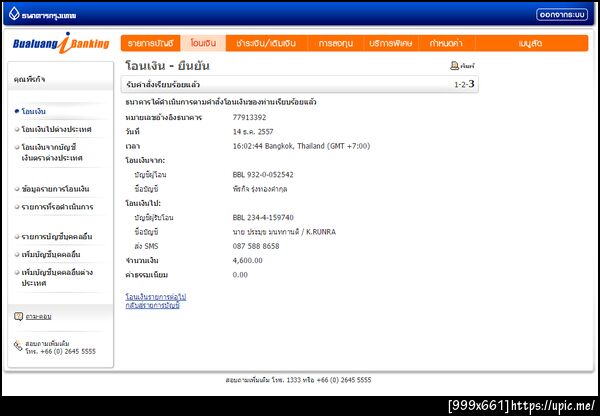Click the Bualuang iBanking logo

61,43
